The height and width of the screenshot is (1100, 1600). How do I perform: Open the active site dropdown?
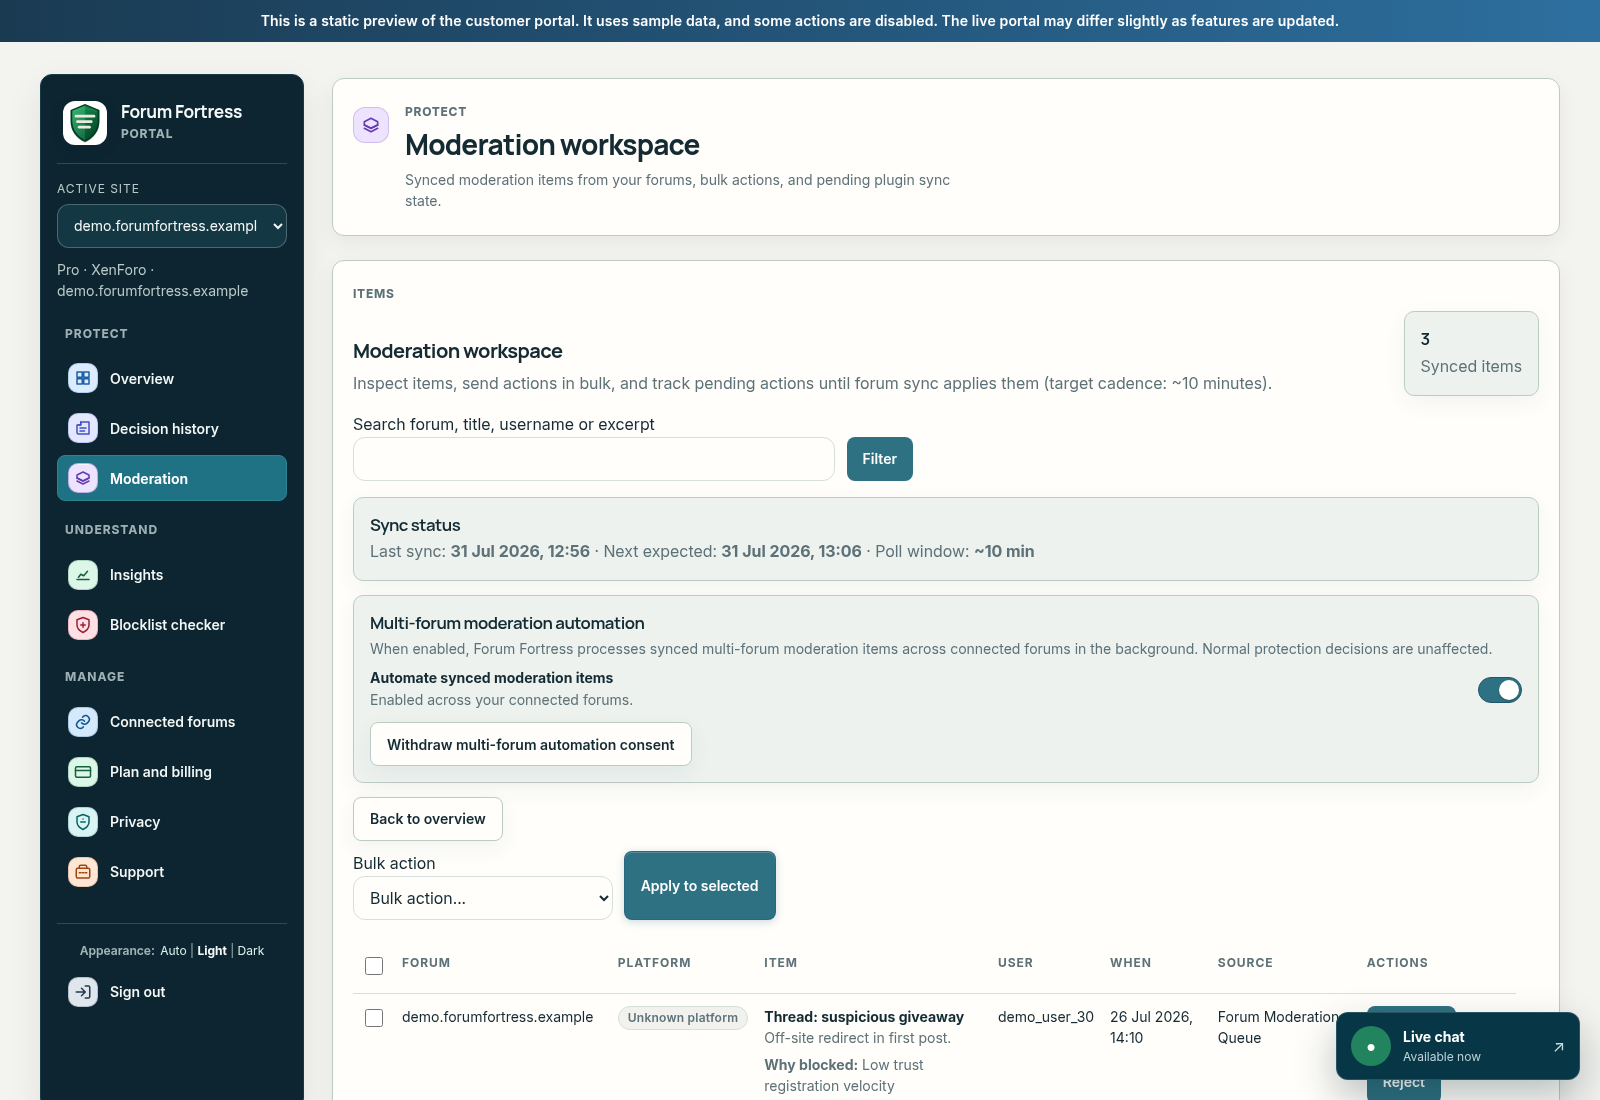pyautogui.click(x=172, y=226)
